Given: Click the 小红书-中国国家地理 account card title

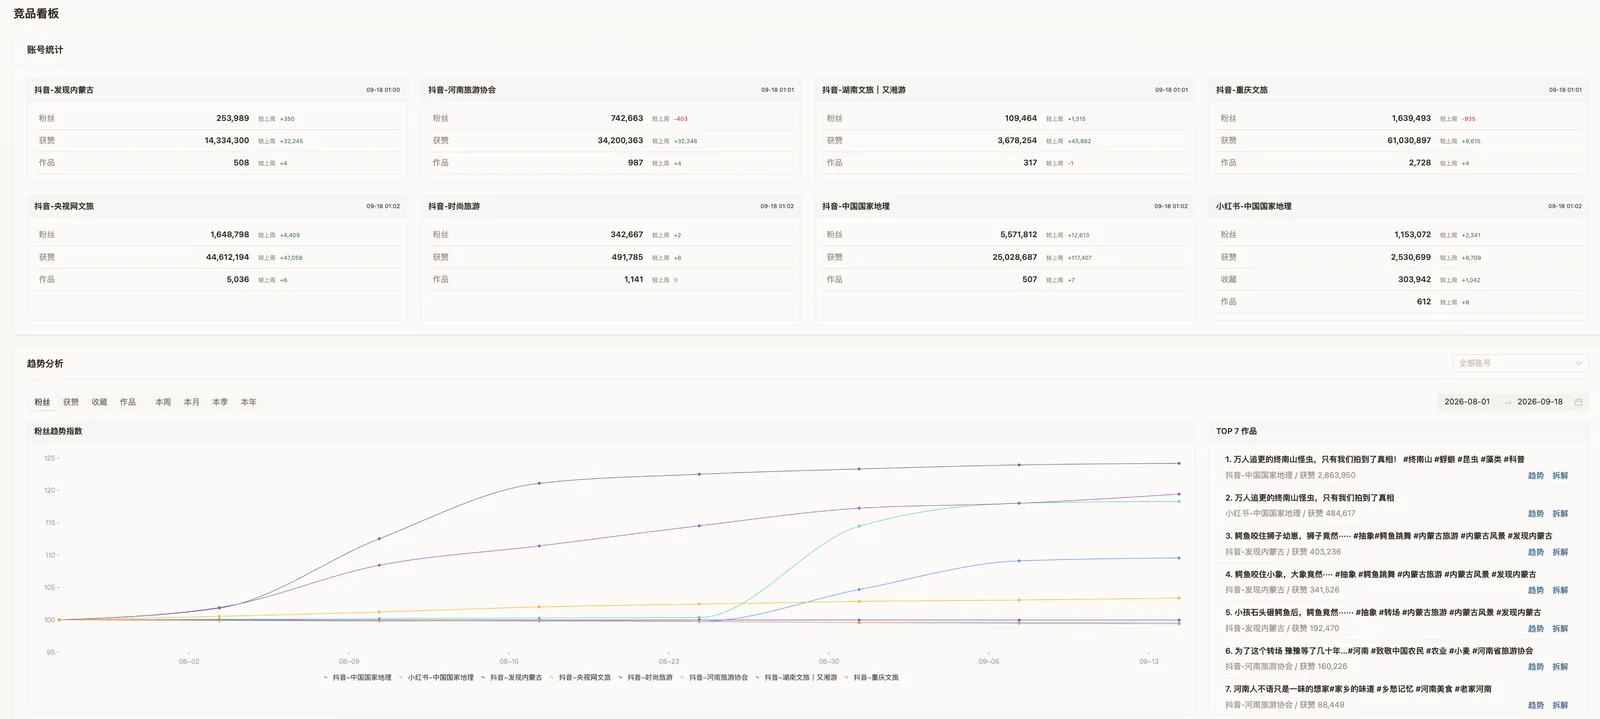Looking at the screenshot, I should 1254,206.
